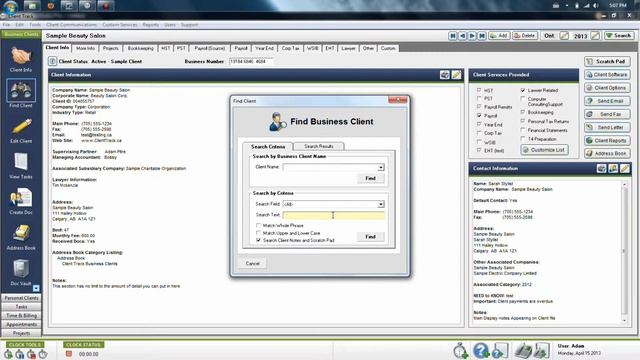Image resolution: width=640 pixels, height=360 pixels.
Task: Uncheck Search Client Notes and Scratch Pad
Action: [258, 240]
